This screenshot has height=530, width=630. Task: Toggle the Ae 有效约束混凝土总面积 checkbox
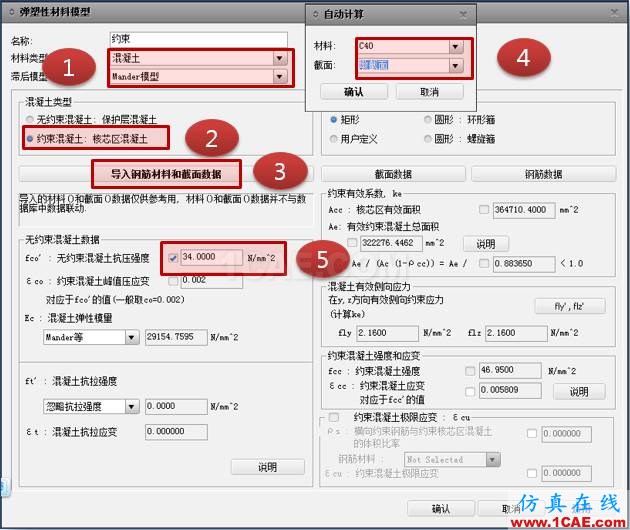[352, 242]
